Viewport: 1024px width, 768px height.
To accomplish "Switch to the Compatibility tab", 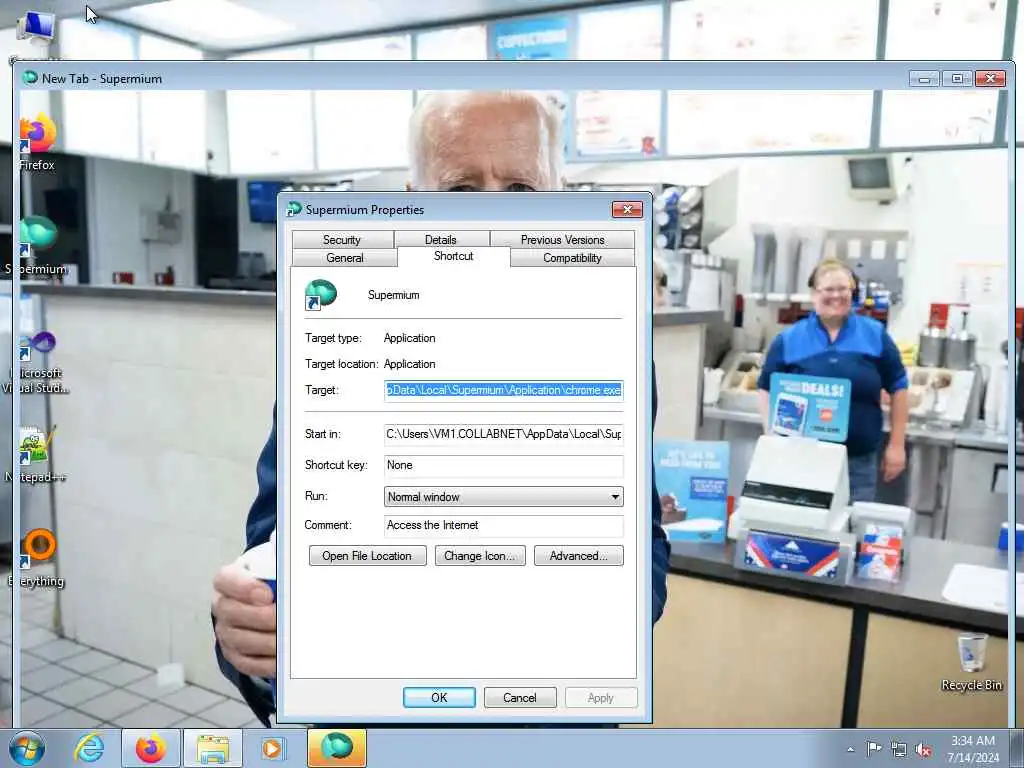I will click(x=572, y=257).
